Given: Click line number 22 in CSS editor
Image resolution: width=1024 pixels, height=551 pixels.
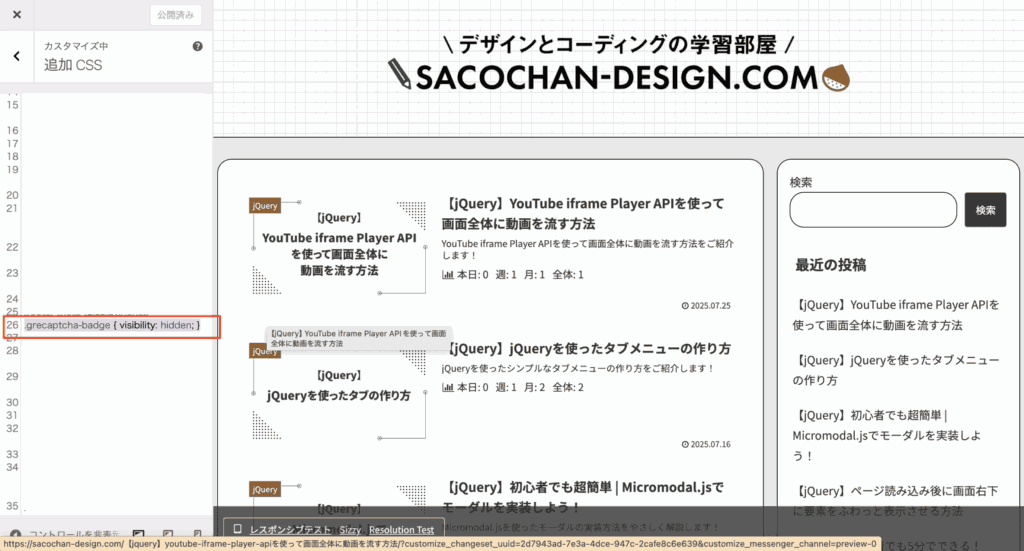Looking at the screenshot, I should (12, 247).
